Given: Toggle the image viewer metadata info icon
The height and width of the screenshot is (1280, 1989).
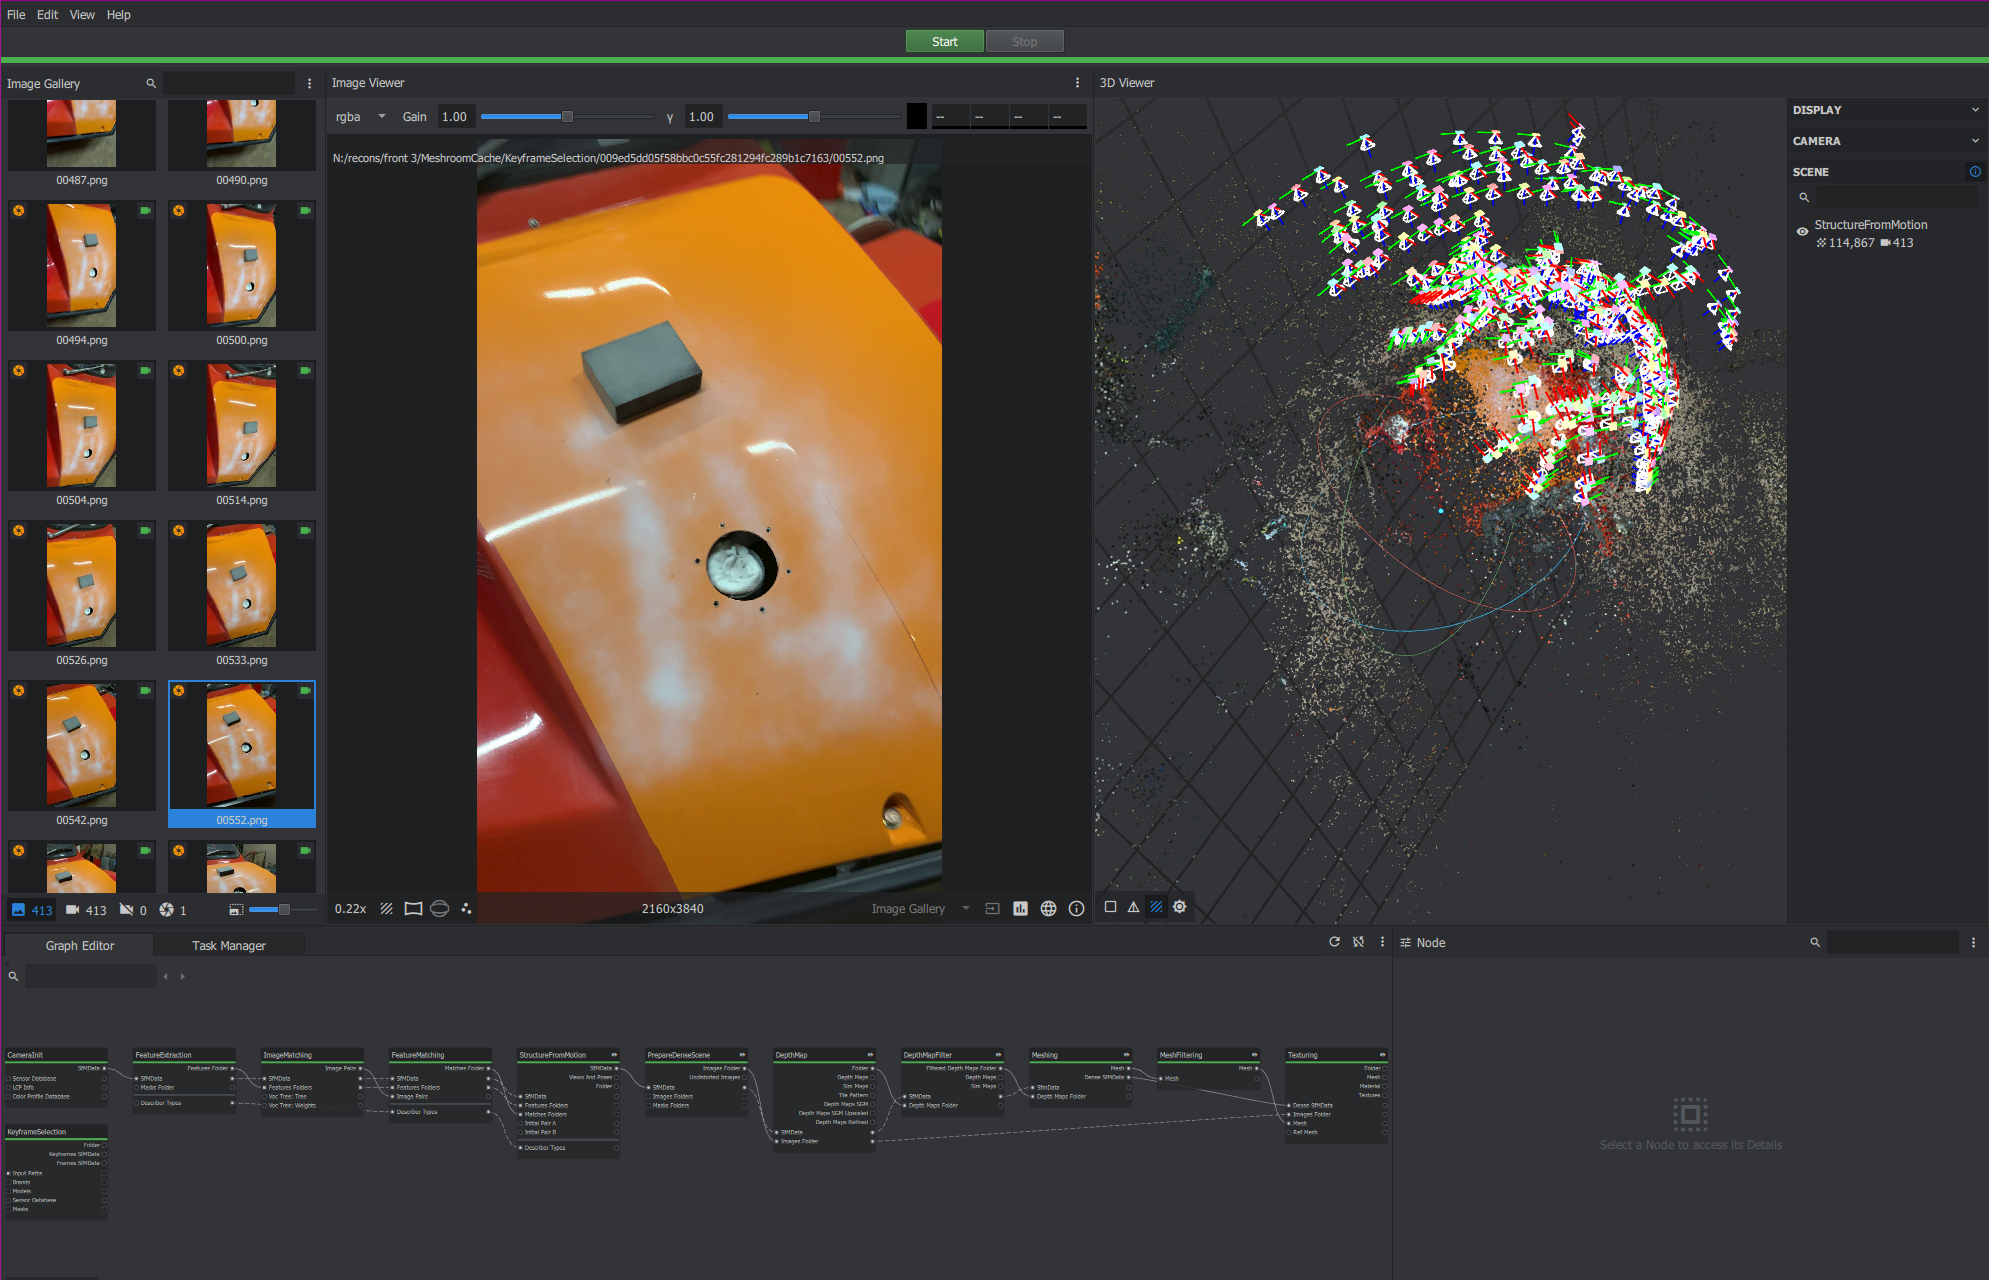Looking at the screenshot, I should (1076, 909).
